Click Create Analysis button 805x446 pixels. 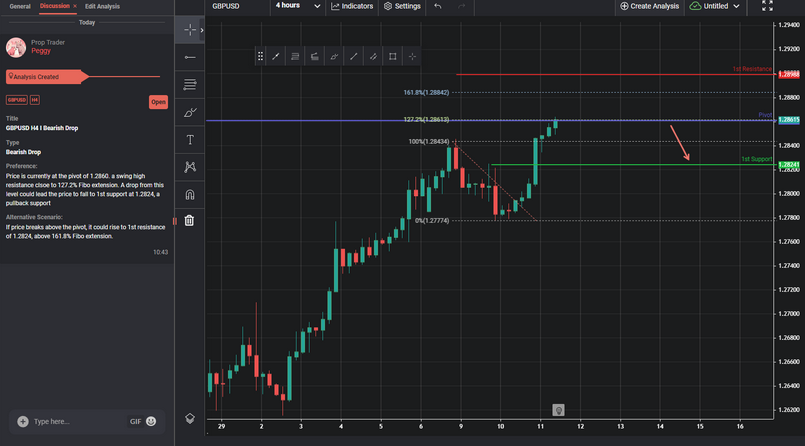coord(649,6)
